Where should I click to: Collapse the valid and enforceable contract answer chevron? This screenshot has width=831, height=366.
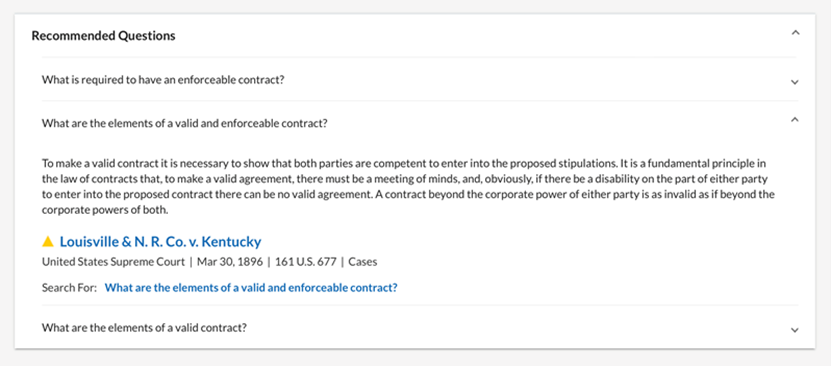[x=794, y=120]
